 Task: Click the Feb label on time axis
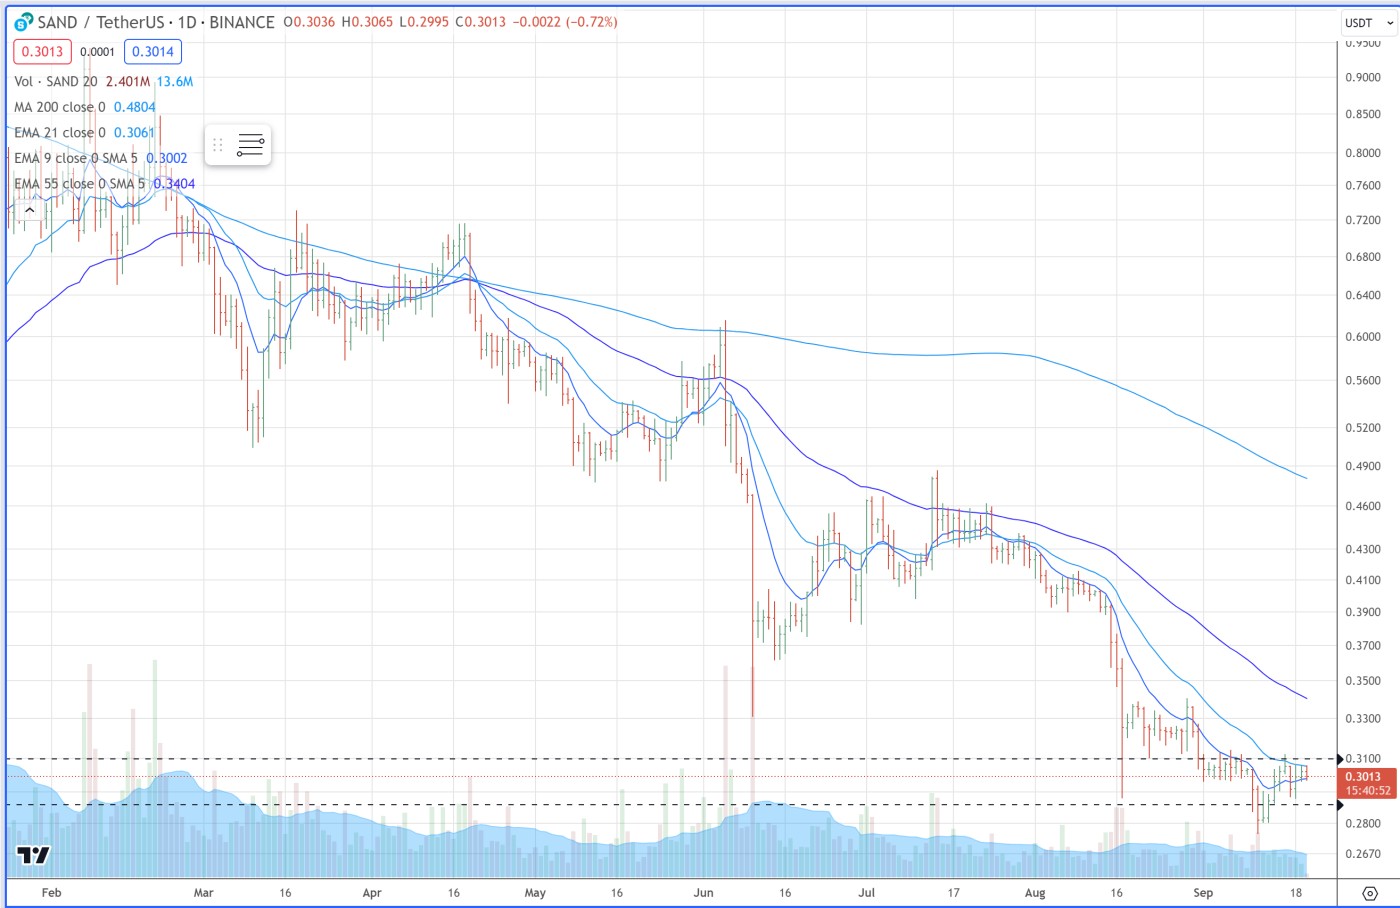pos(51,893)
